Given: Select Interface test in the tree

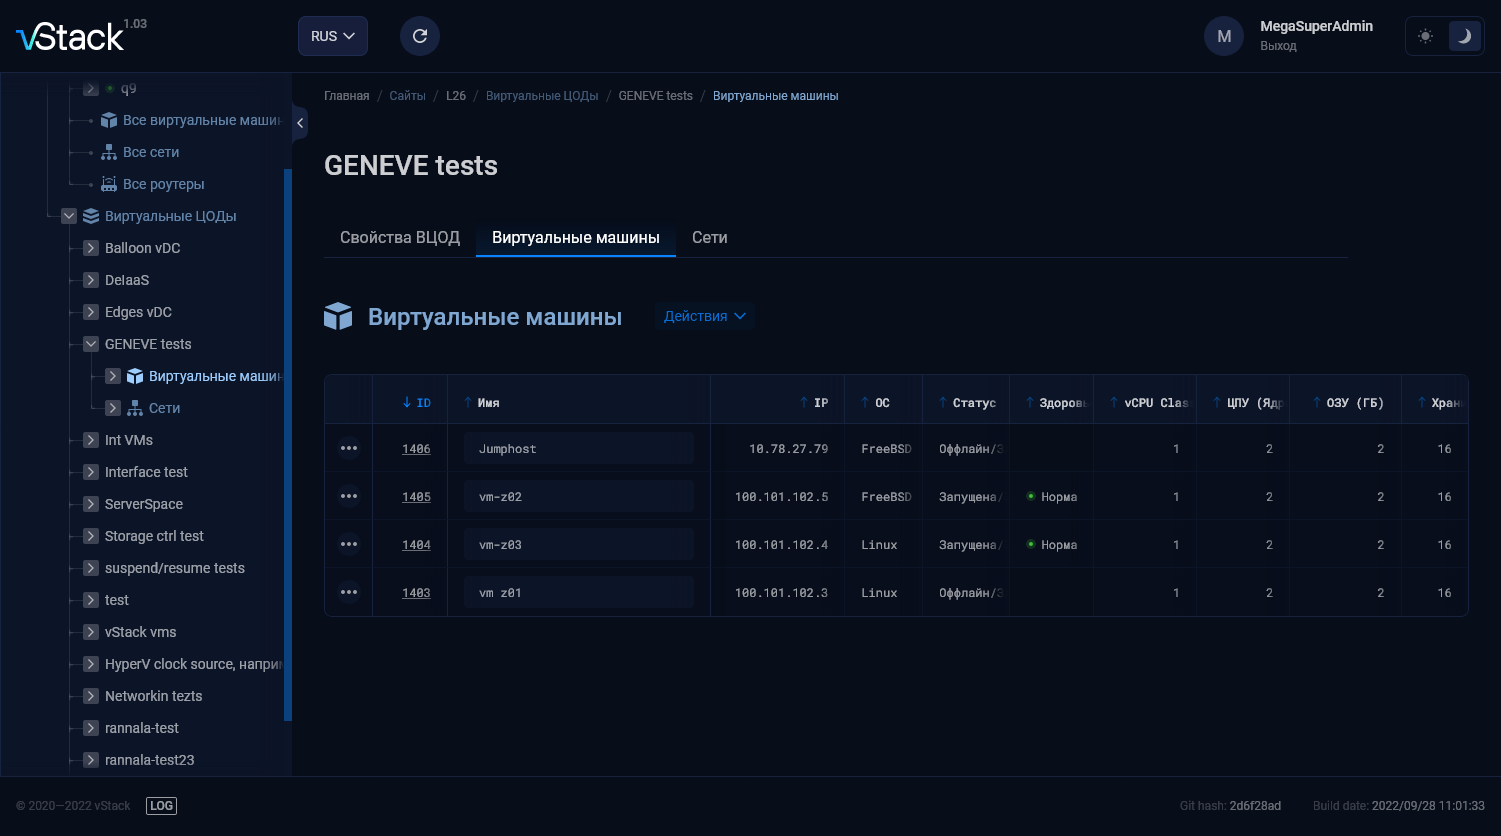Looking at the screenshot, I should [146, 472].
